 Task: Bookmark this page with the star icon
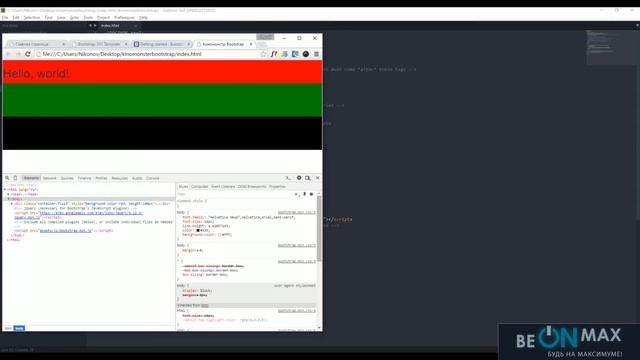pyautogui.click(x=263, y=54)
